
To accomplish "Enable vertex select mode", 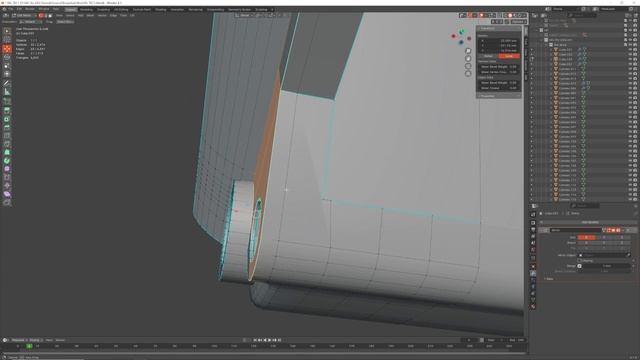I will tap(41, 16).
